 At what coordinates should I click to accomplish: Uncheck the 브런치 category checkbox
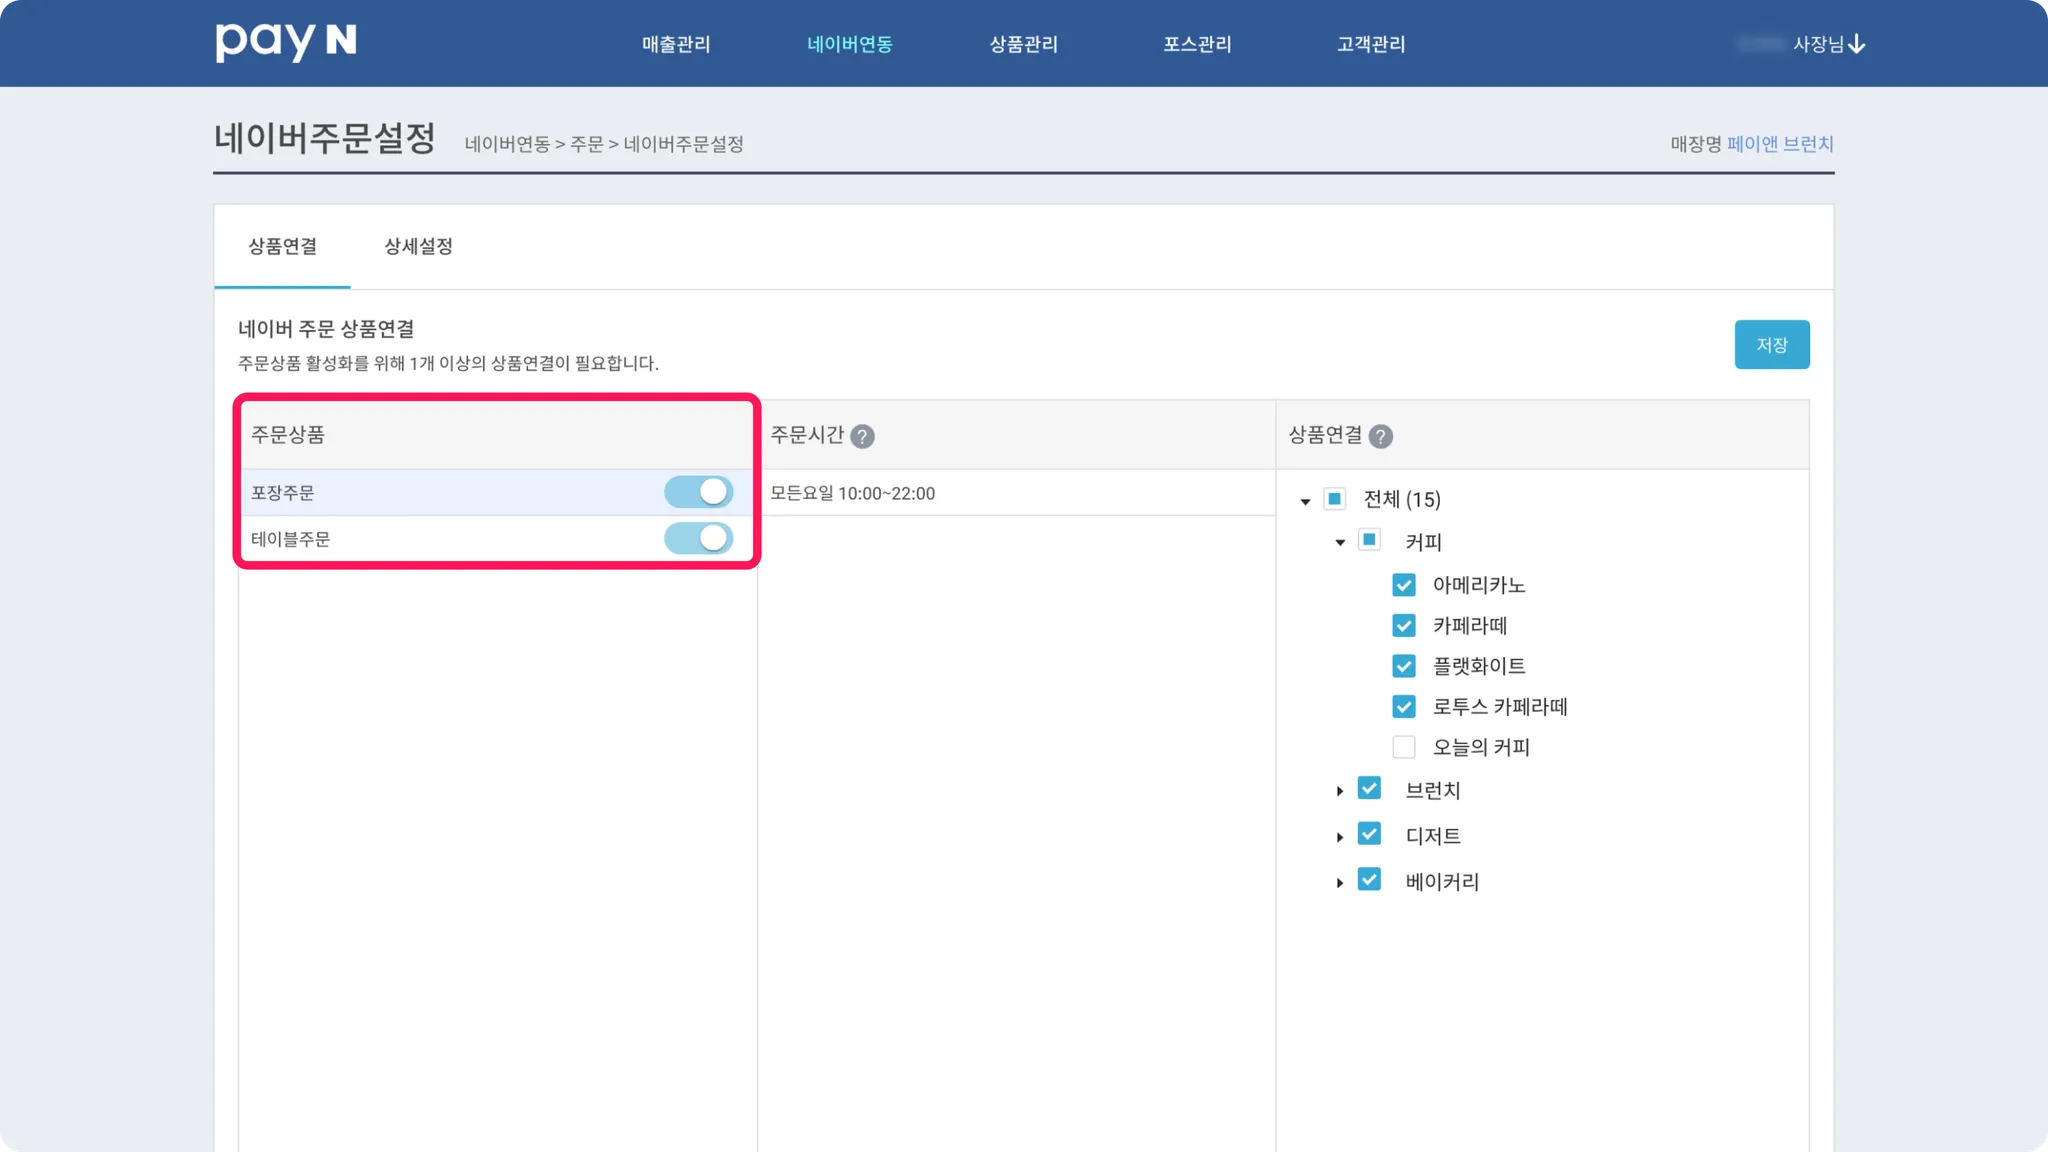(1369, 789)
